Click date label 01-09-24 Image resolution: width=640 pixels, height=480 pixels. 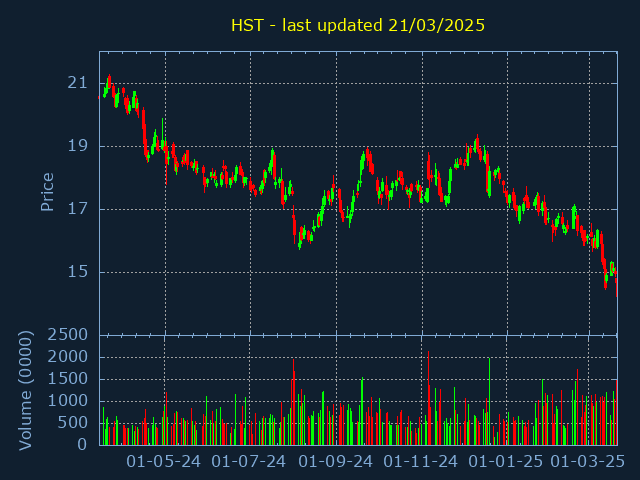tap(336, 462)
